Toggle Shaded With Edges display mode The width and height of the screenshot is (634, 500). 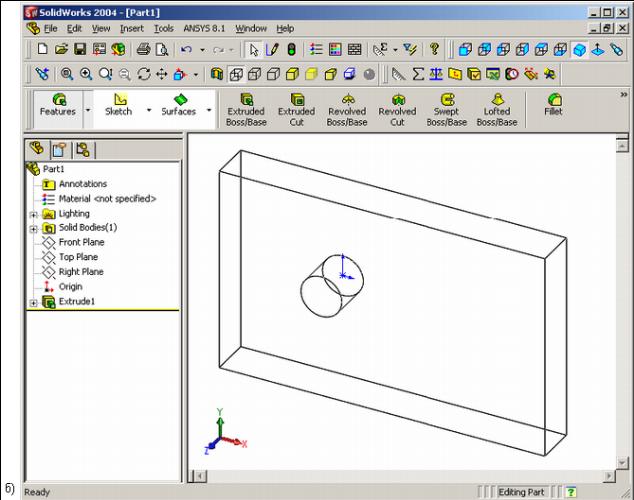point(292,74)
